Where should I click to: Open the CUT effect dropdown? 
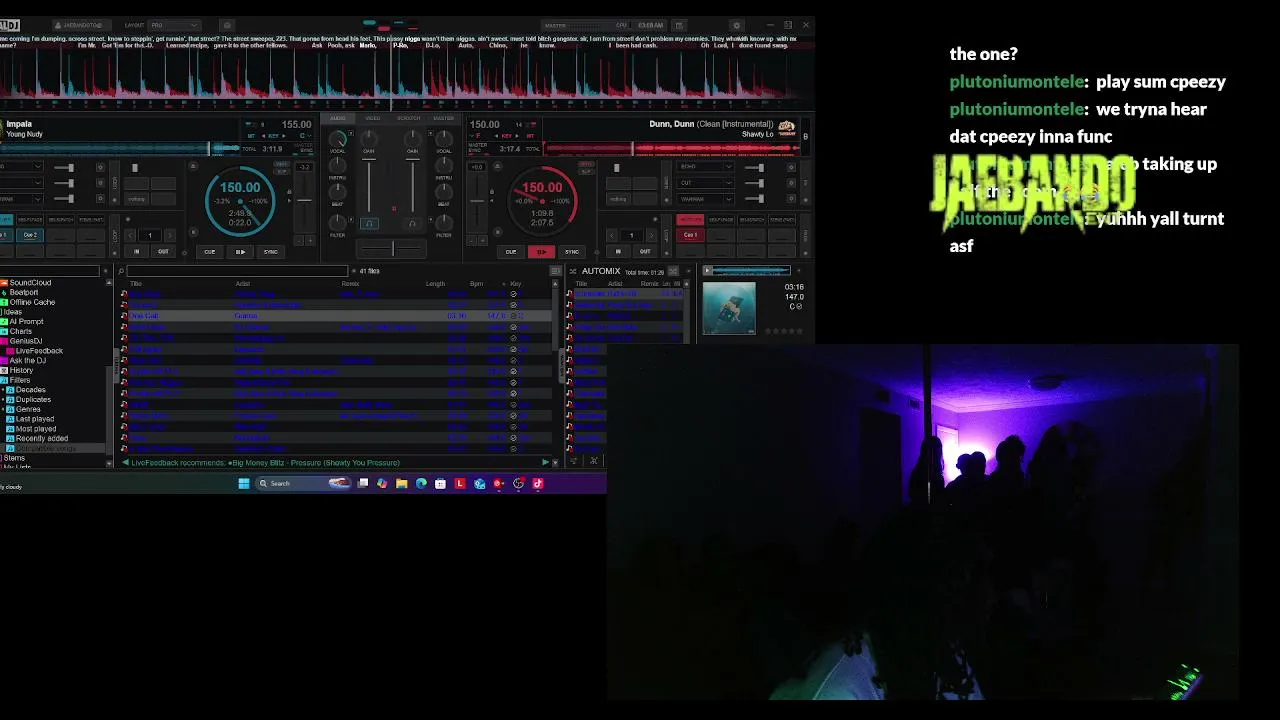tap(703, 183)
